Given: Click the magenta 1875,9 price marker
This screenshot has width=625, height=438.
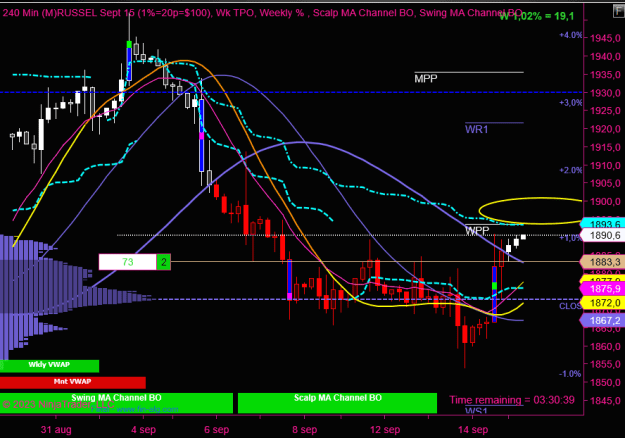Looking at the screenshot, I should coord(603,289).
